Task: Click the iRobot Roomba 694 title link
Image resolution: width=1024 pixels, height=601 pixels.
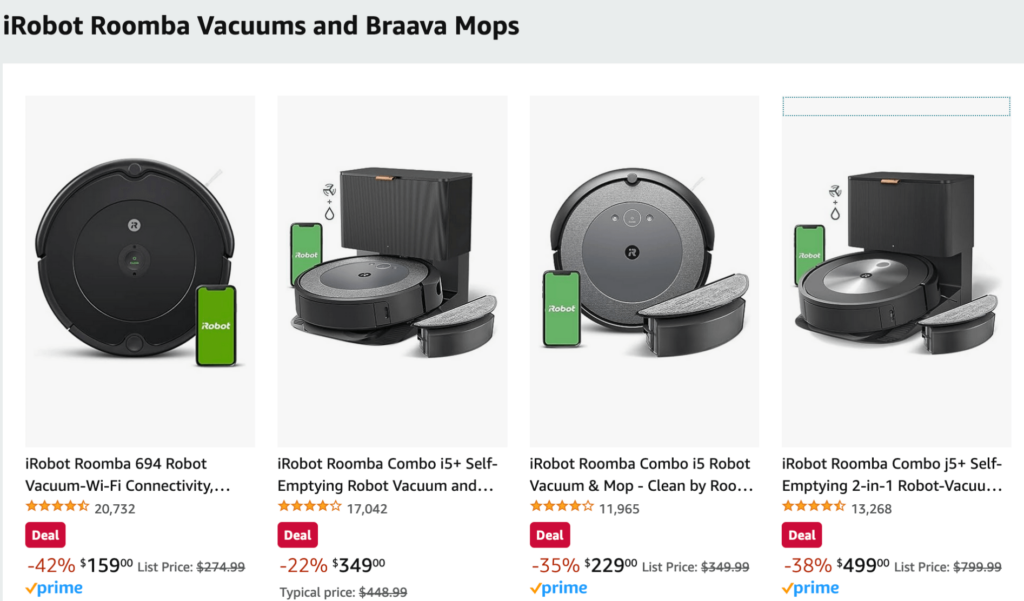Action: click(x=128, y=474)
